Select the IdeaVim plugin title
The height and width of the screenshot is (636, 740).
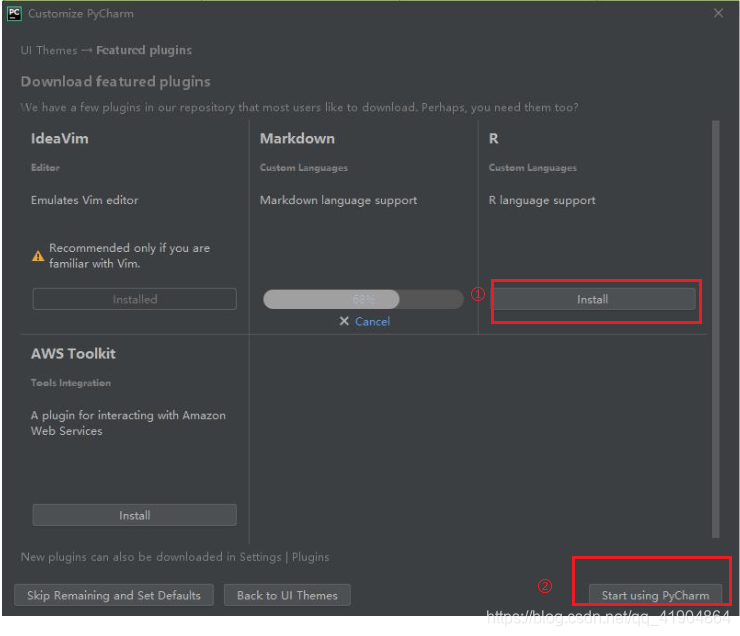pos(59,139)
